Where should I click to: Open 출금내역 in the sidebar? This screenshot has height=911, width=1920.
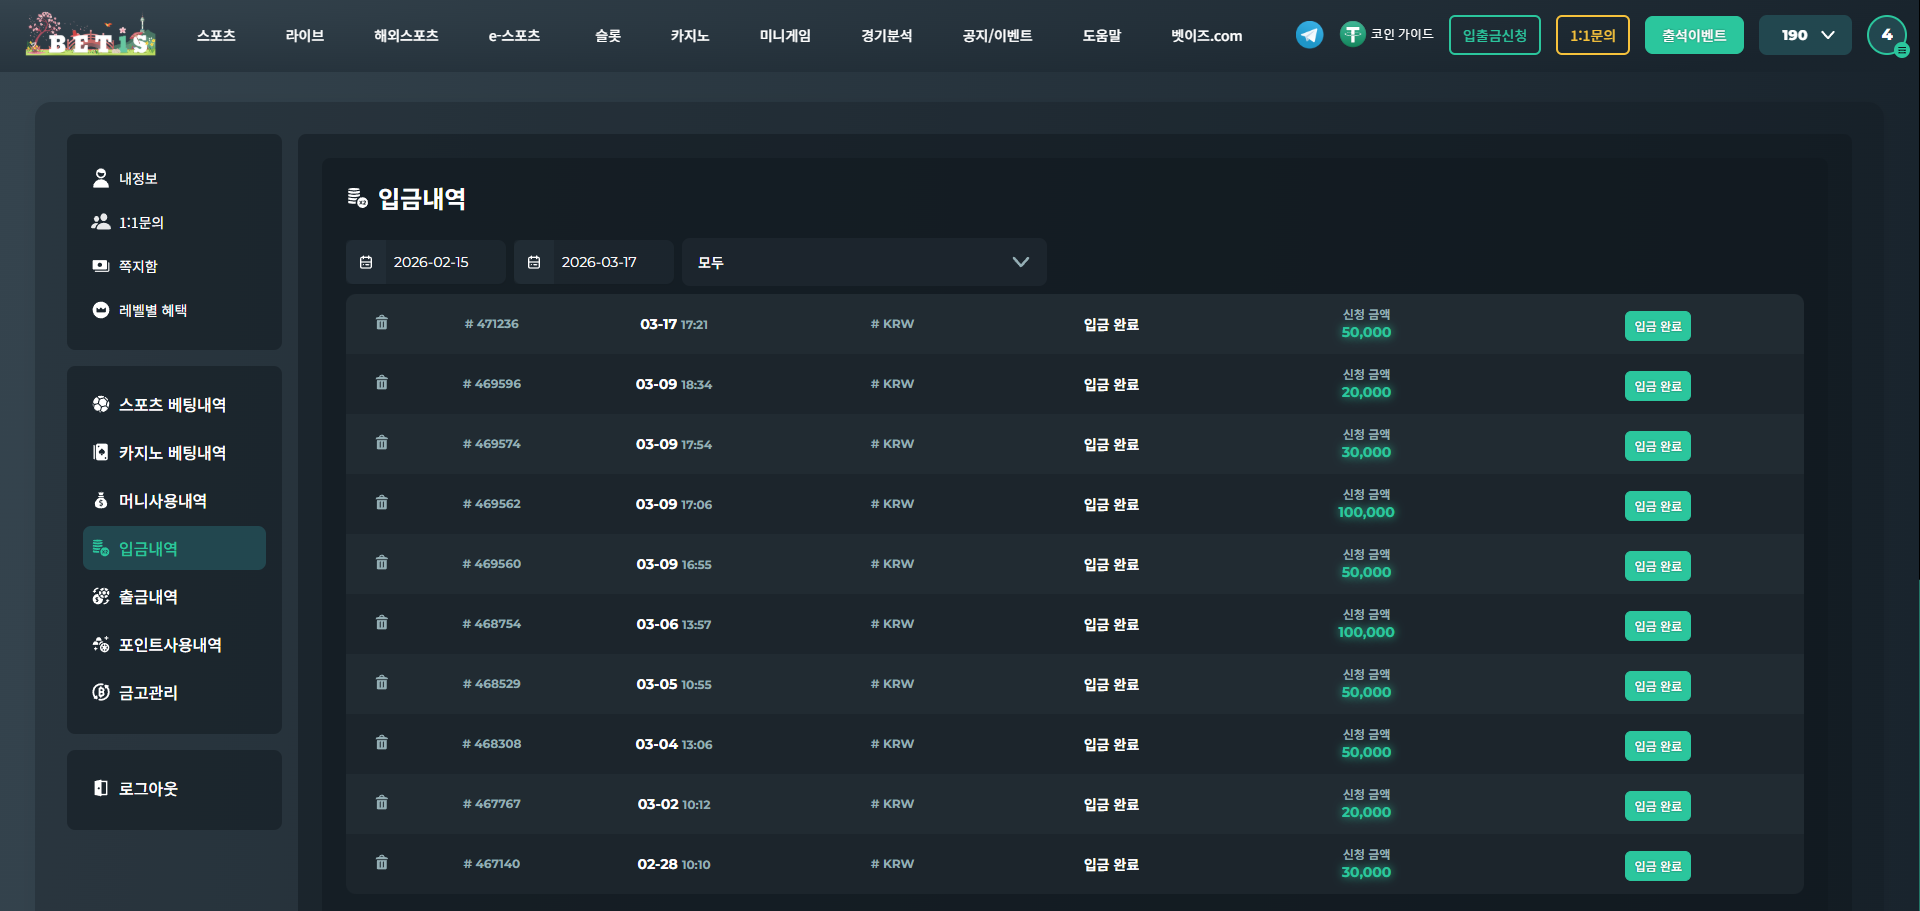pyautogui.click(x=148, y=597)
